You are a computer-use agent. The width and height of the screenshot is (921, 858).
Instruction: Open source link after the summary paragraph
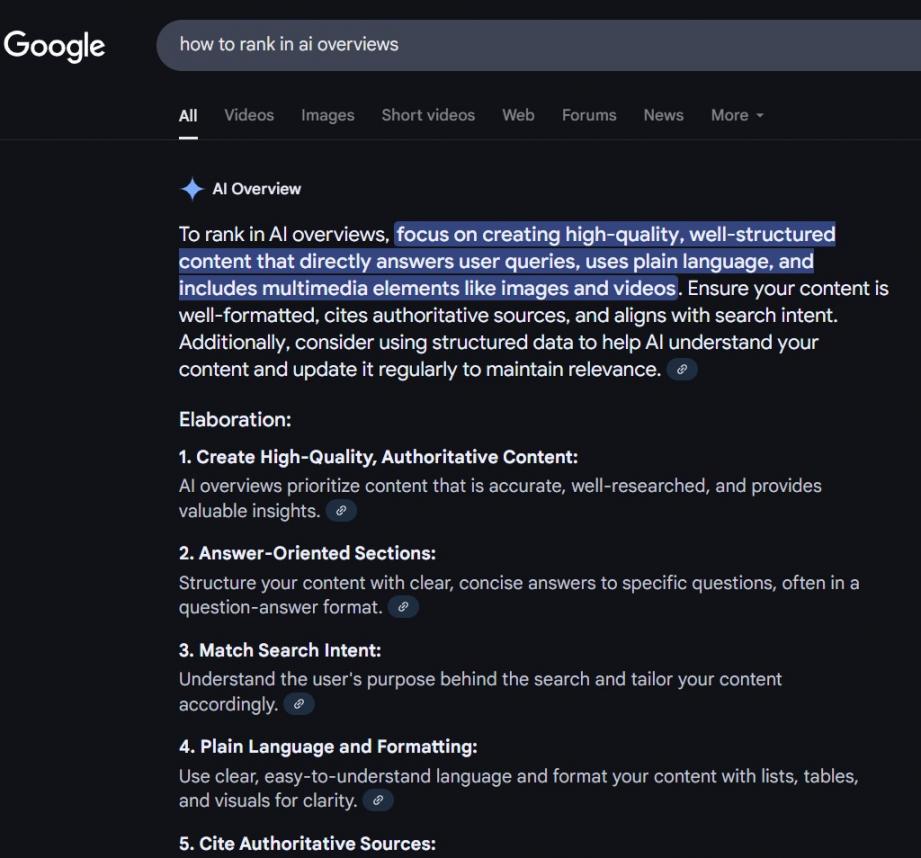pyautogui.click(x=682, y=369)
